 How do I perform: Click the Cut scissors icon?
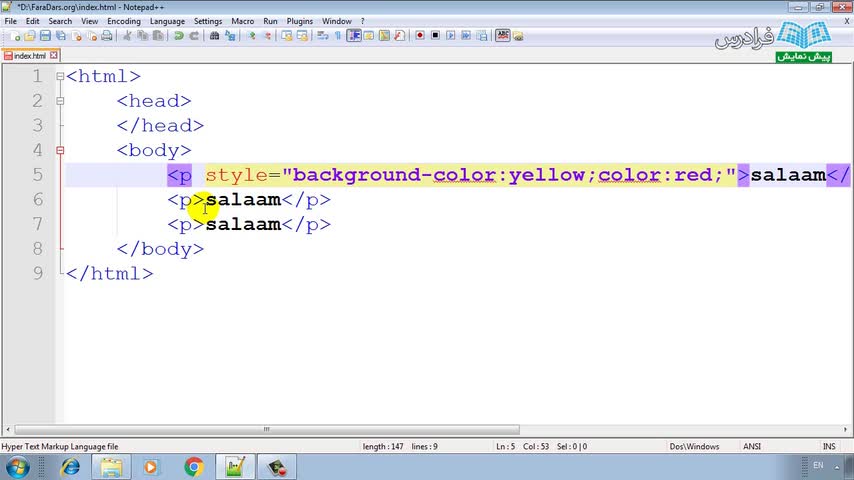click(x=127, y=36)
